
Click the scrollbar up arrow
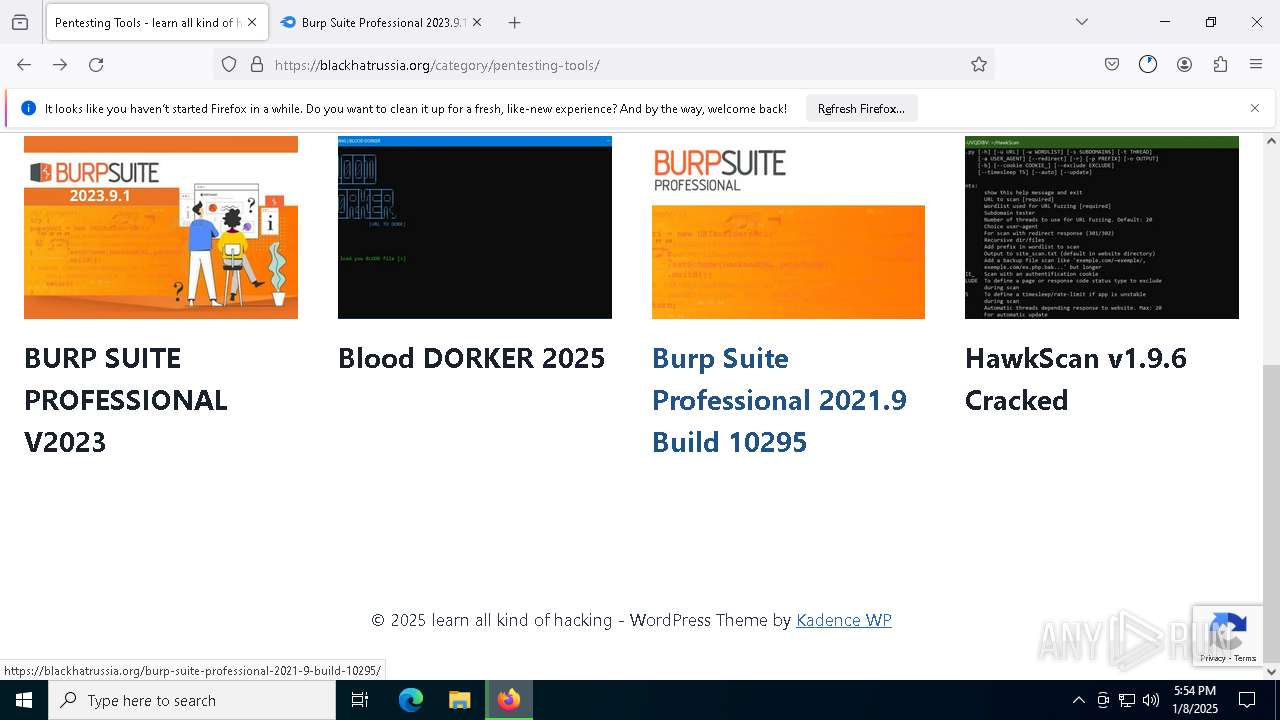1271,140
